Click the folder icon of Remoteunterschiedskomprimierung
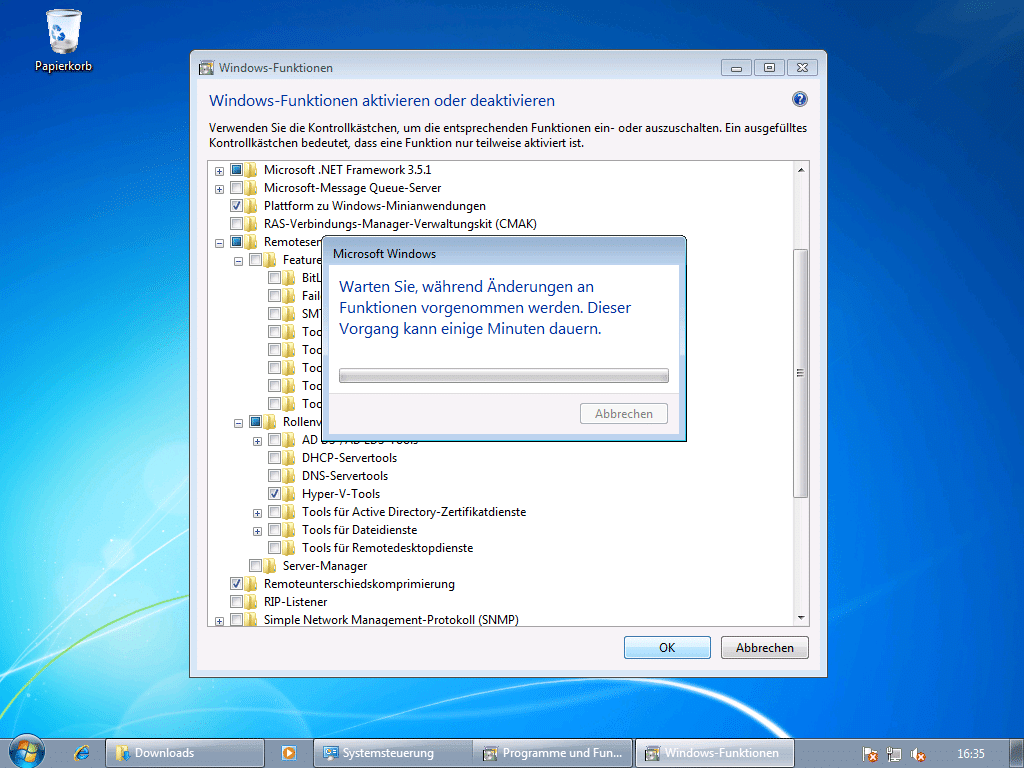 coord(251,584)
